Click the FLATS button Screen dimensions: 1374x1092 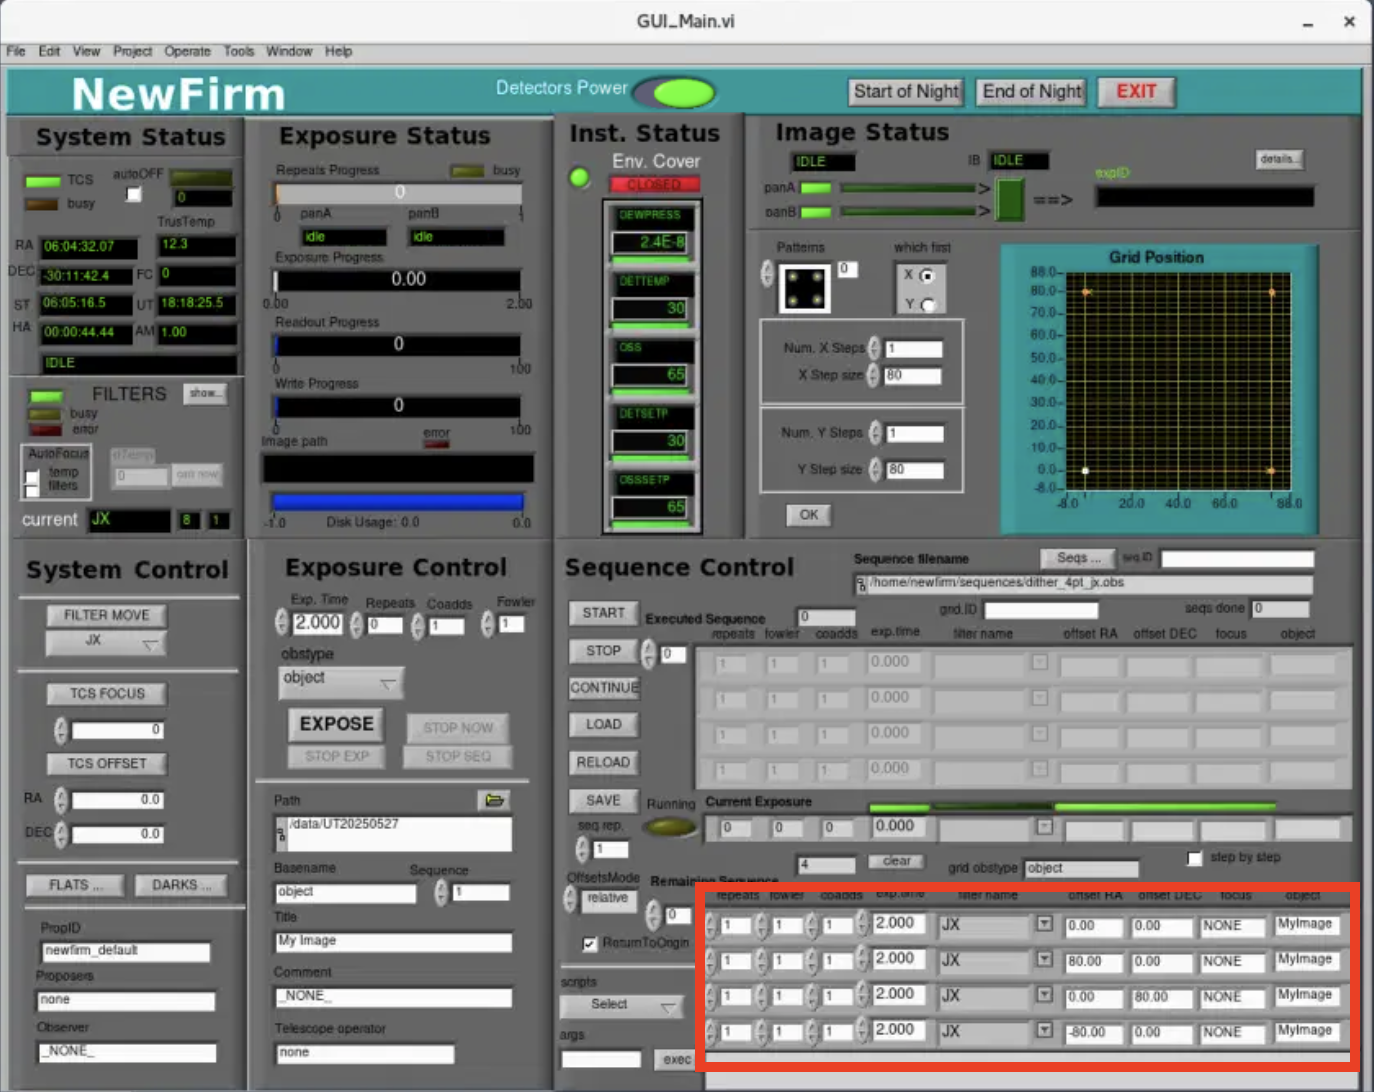[x=75, y=885]
